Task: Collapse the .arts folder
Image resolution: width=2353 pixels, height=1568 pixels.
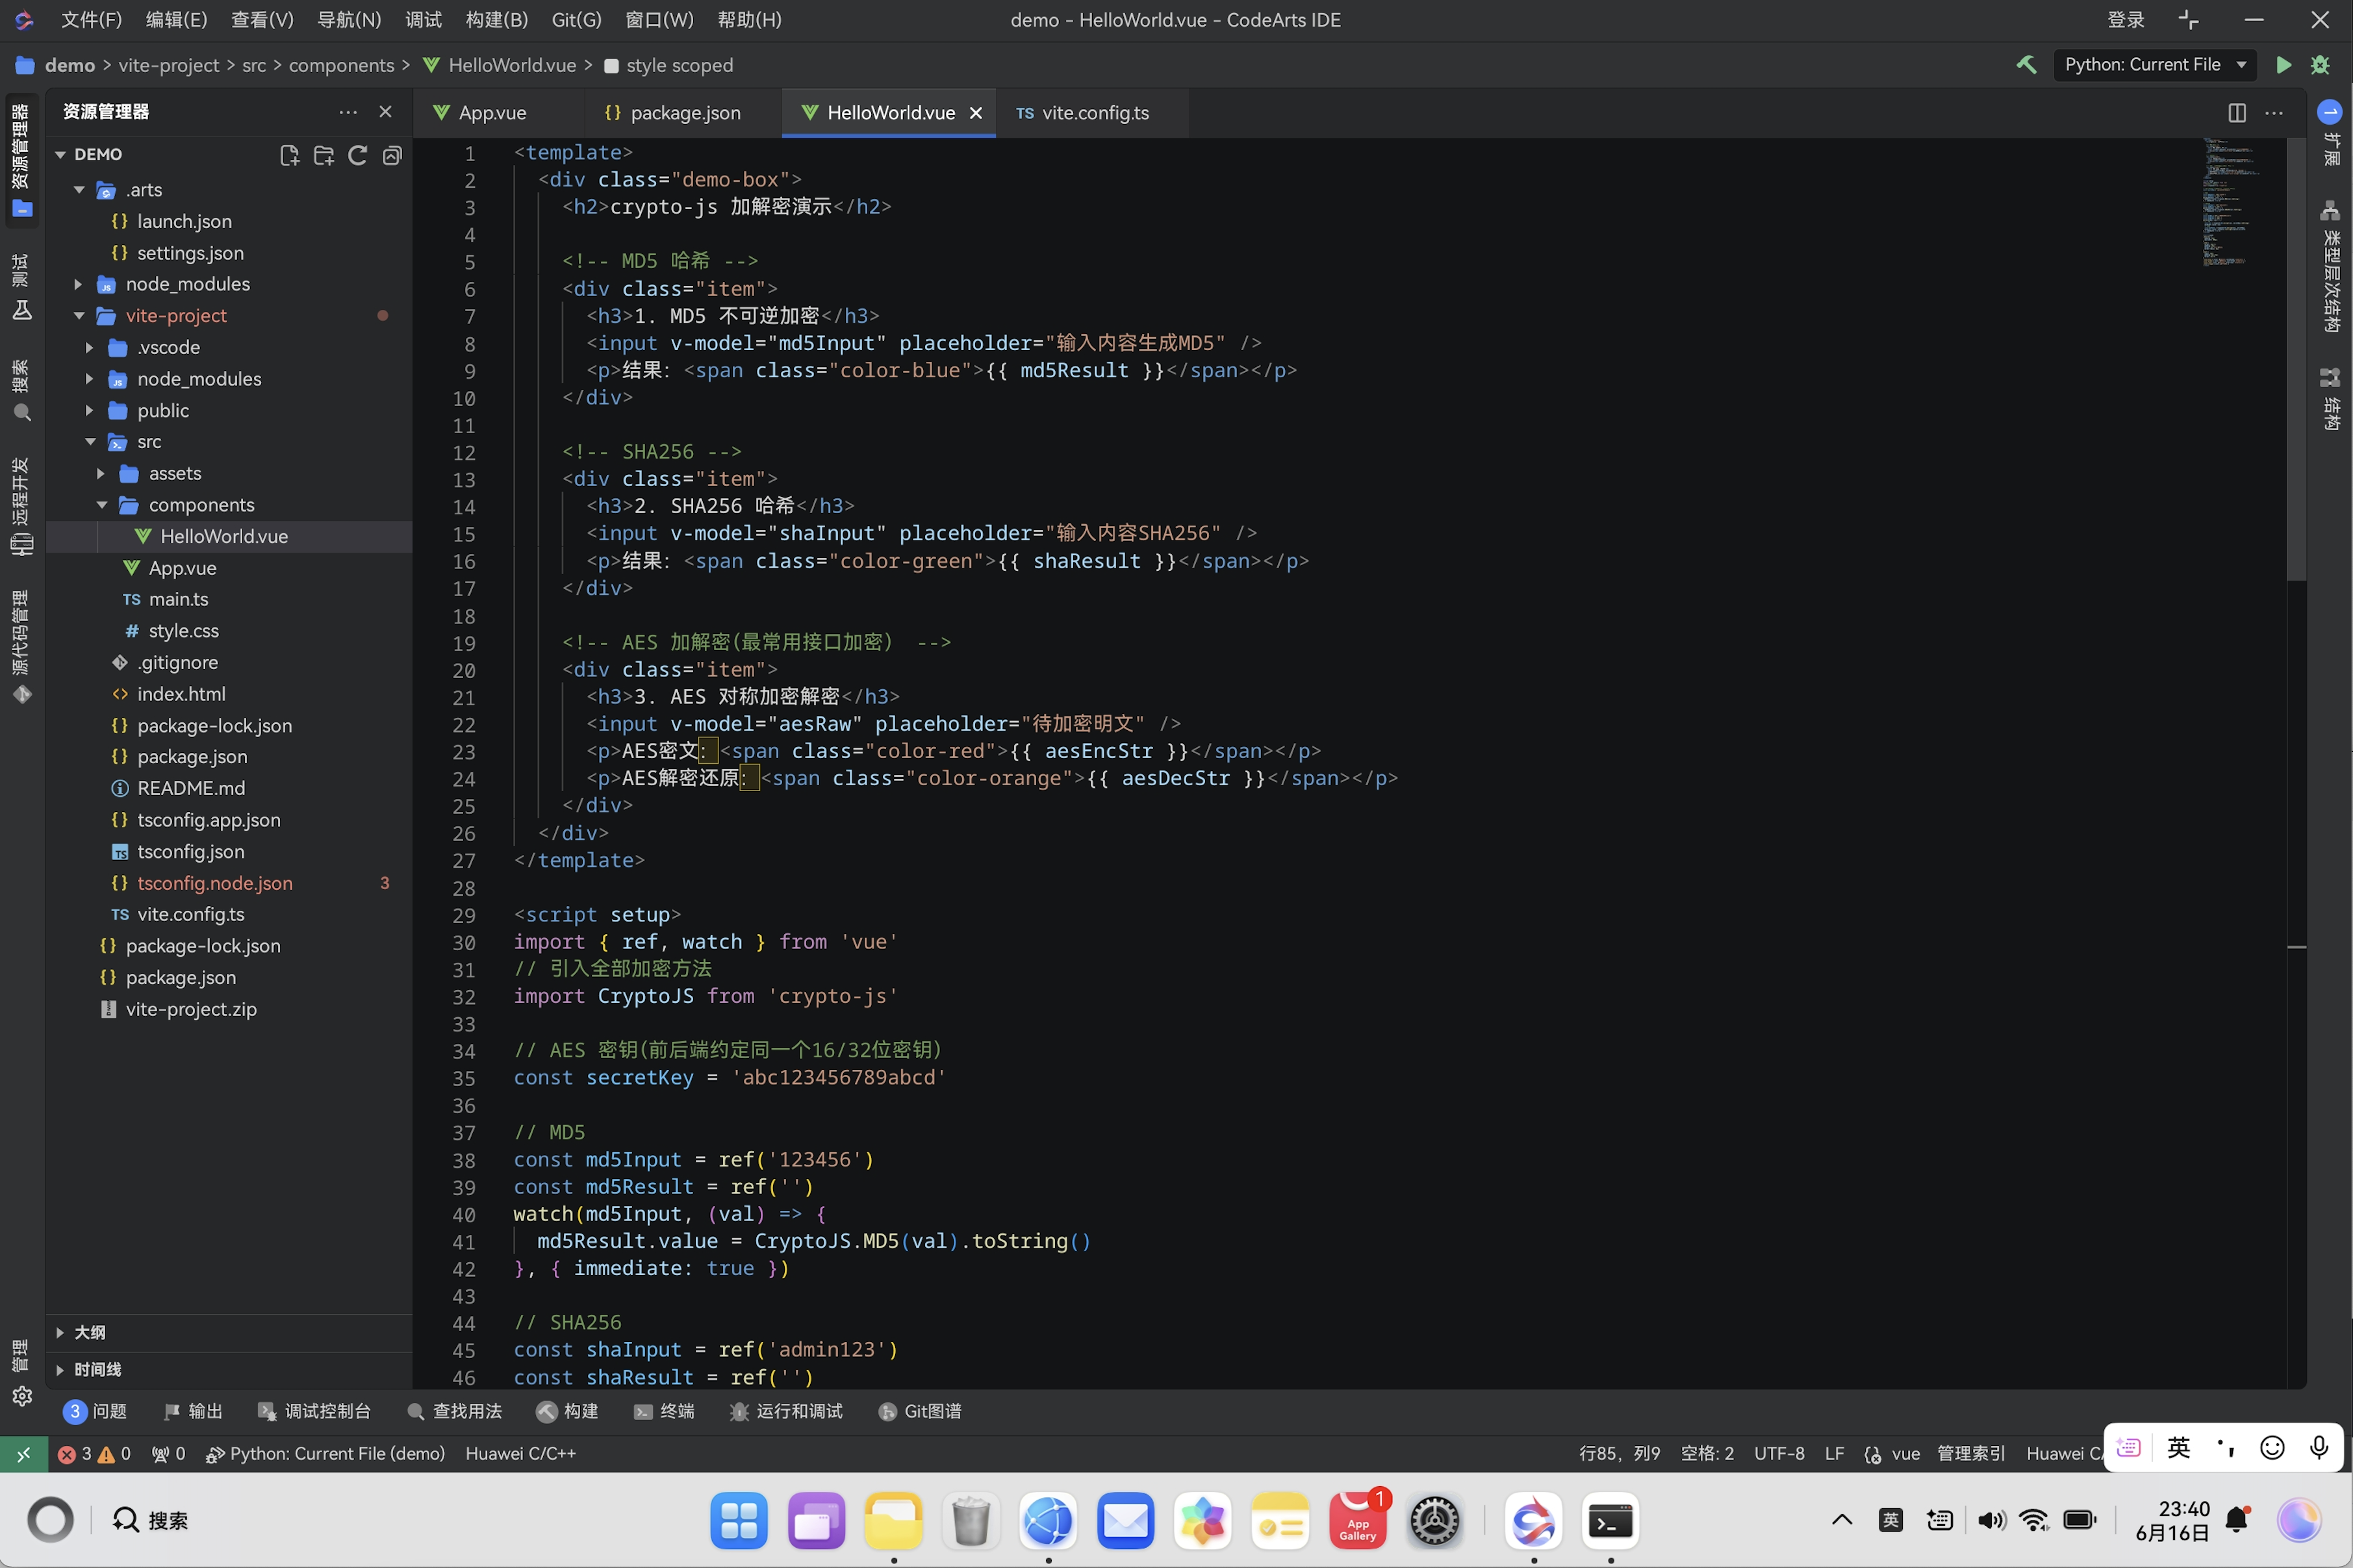Action: 79,190
